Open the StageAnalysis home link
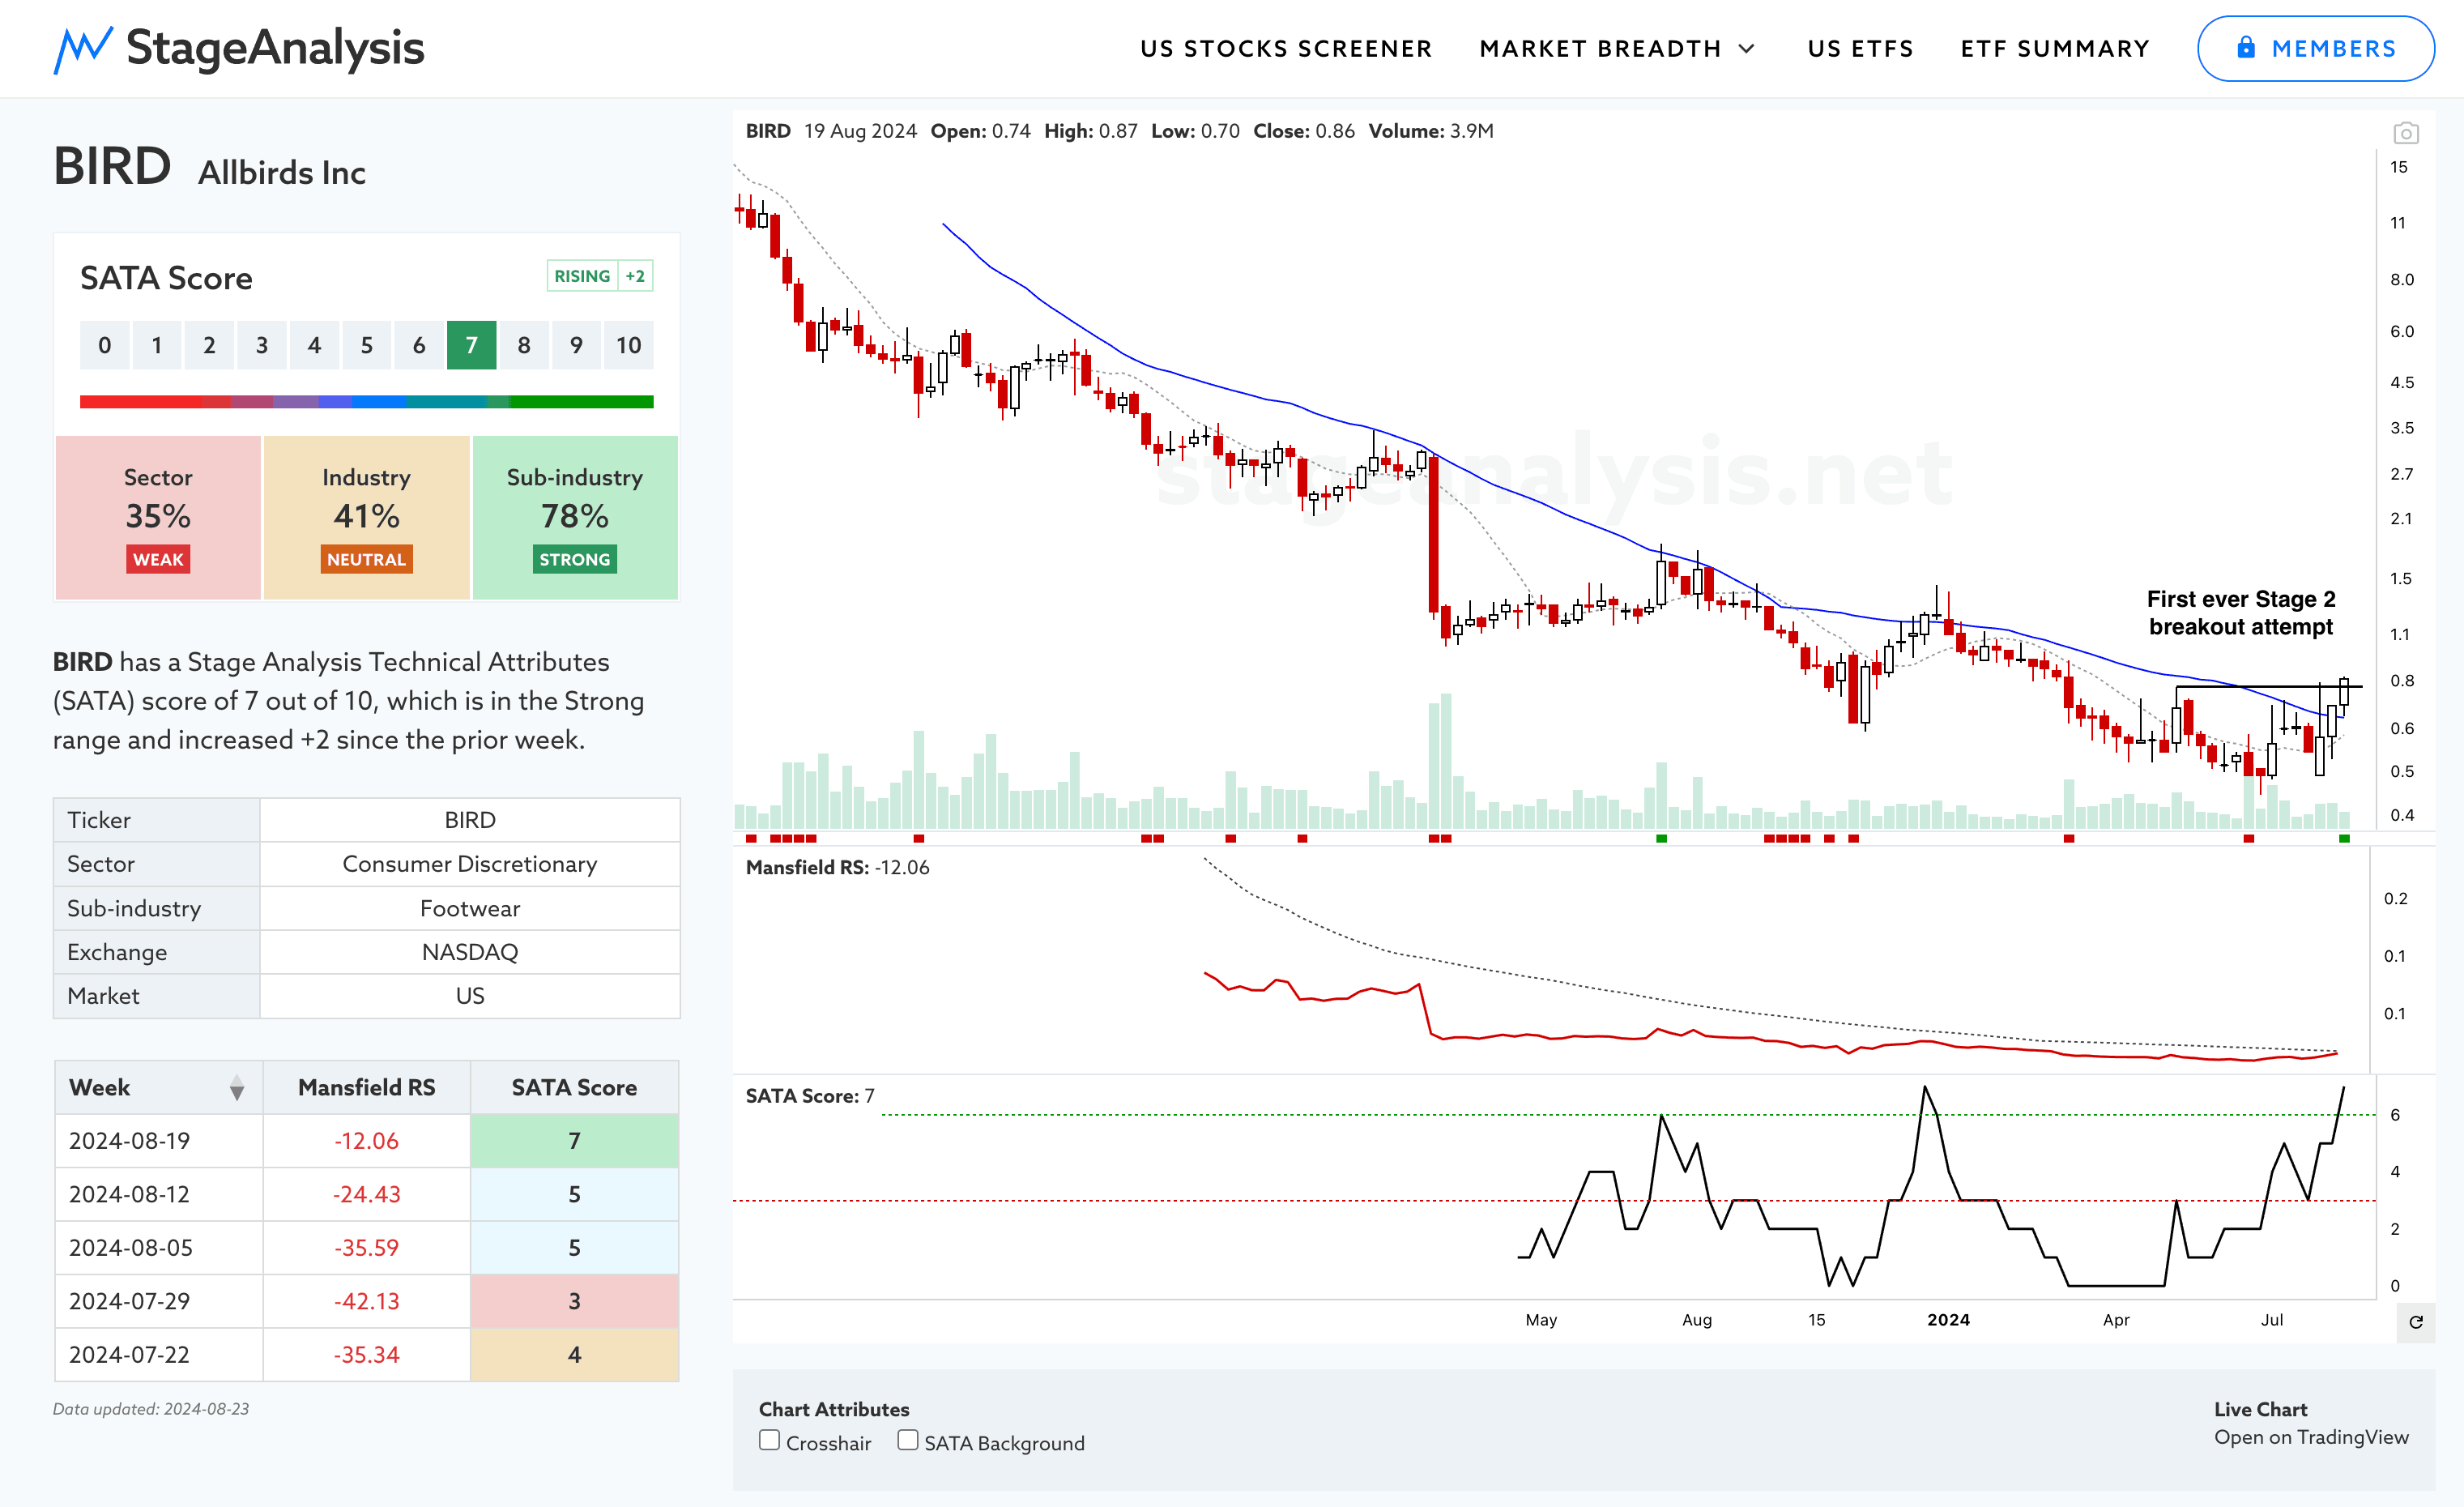Image resolution: width=2464 pixels, height=1507 pixels. point(240,49)
